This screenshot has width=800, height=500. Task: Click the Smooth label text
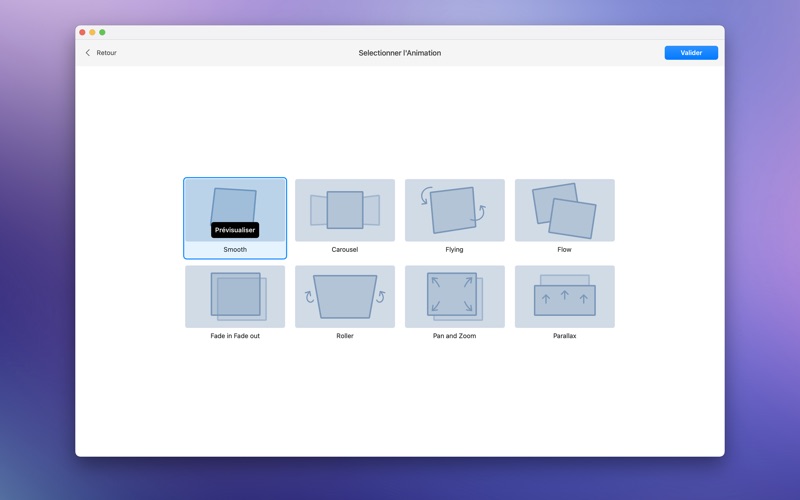pos(235,249)
